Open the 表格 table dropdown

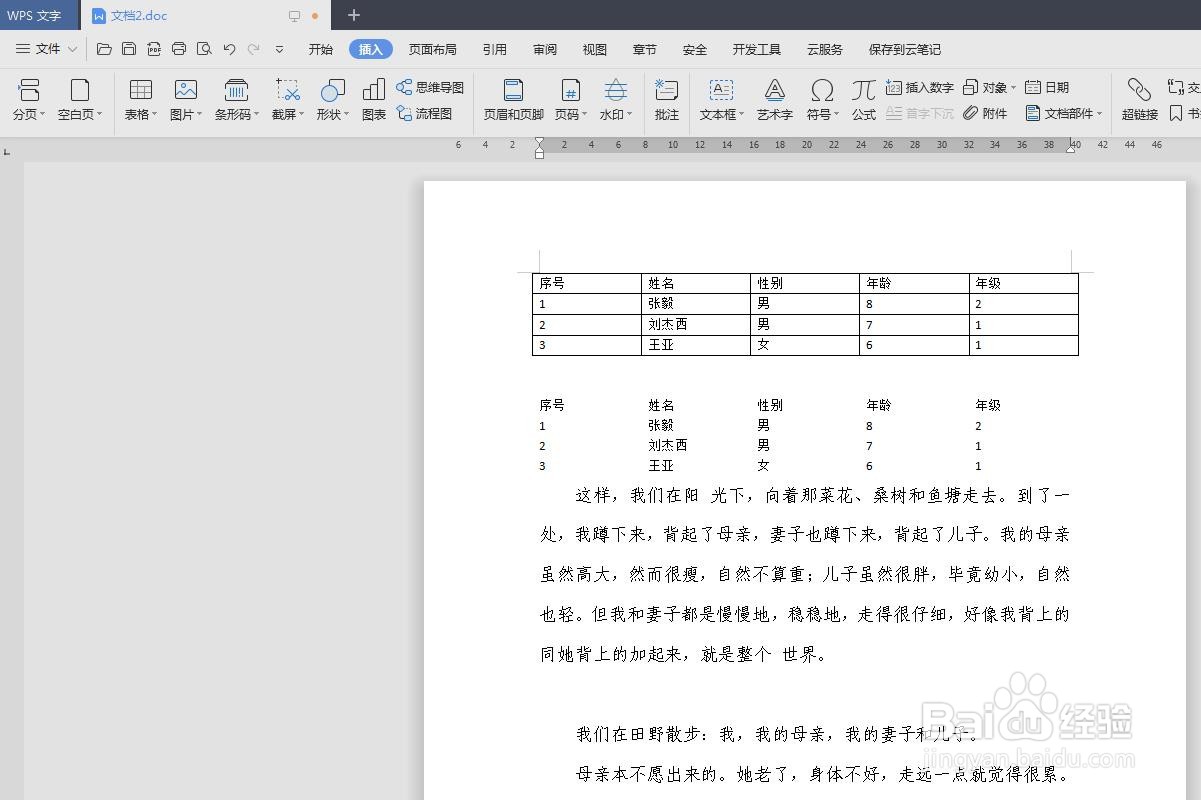[139, 98]
